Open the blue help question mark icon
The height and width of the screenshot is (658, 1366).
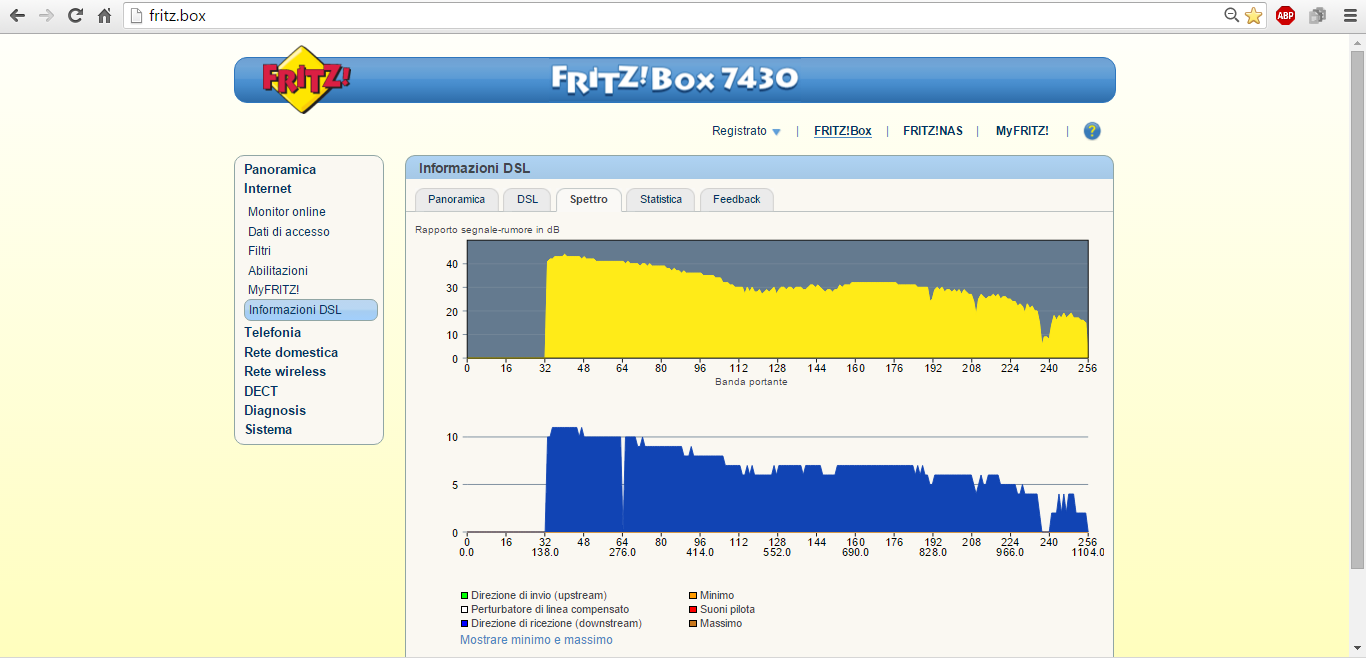coord(1092,131)
